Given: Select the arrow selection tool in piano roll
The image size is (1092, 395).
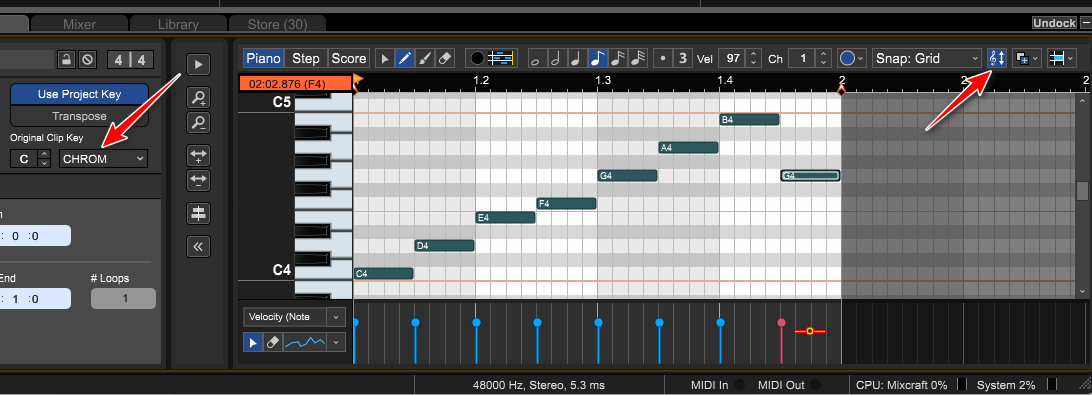Looking at the screenshot, I should [x=385, y=59].
